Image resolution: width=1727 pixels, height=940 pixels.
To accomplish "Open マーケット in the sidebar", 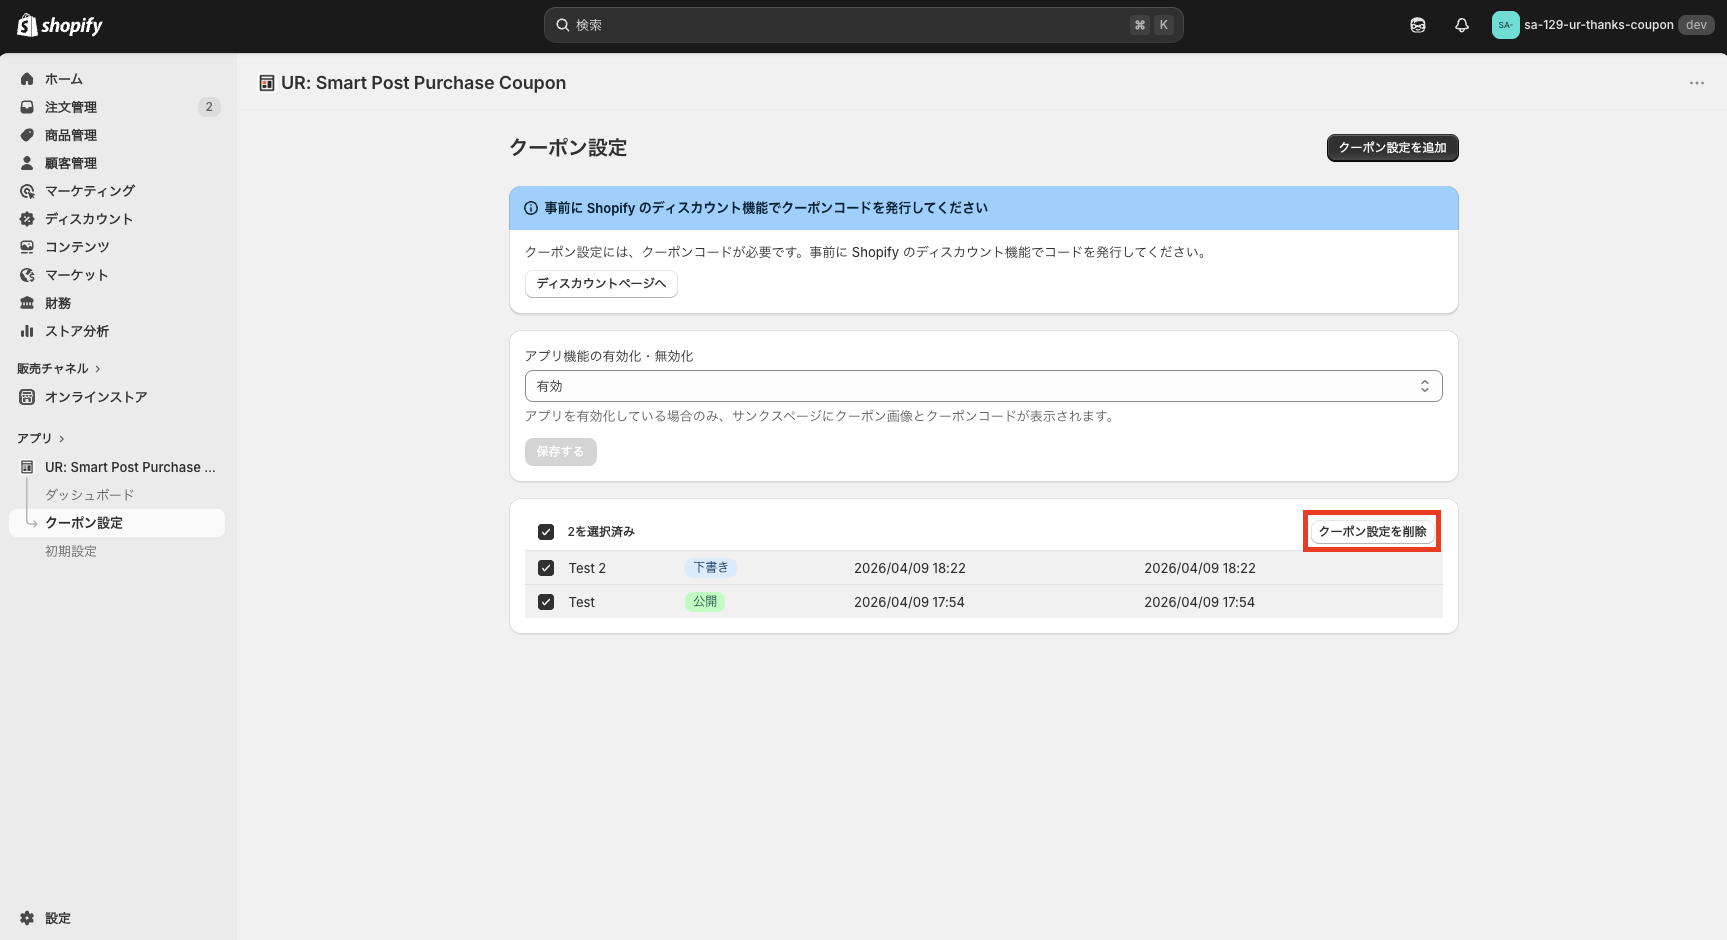I will tap(77, 275).
